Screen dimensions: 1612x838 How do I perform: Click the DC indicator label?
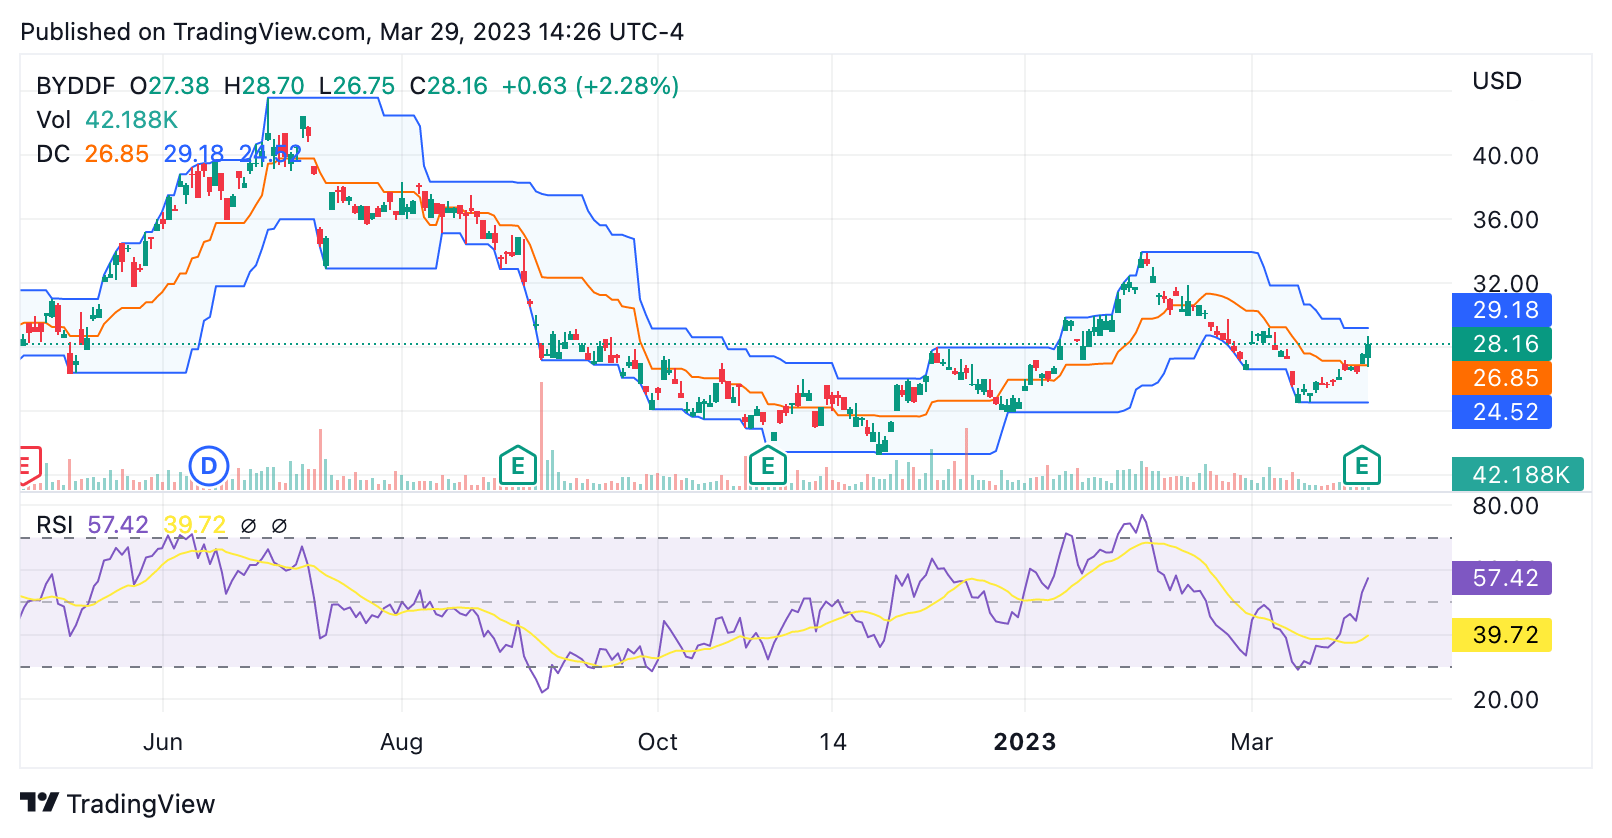tap(53, 154)
